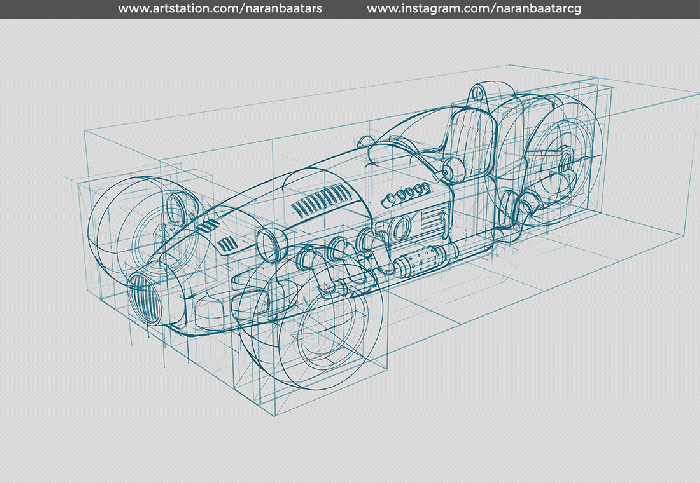The width and height of the screenshot is (700, 483).
Task: Select the center hub of the rear wheel
Action: tap(565, 158)
